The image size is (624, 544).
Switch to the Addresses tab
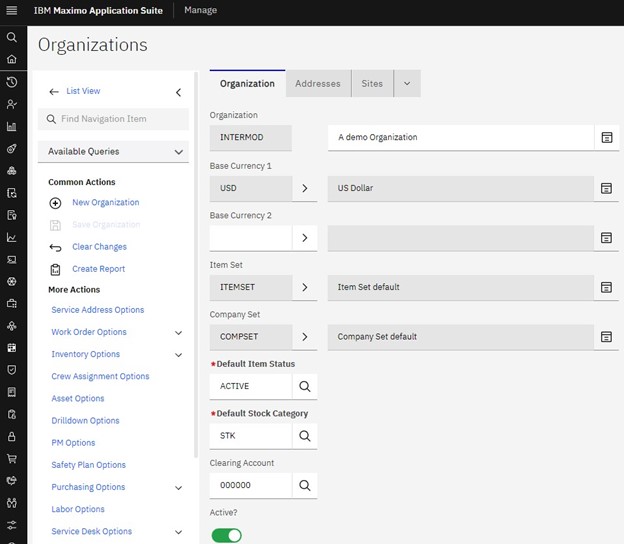pyautogui.click(x=318, y=84)
